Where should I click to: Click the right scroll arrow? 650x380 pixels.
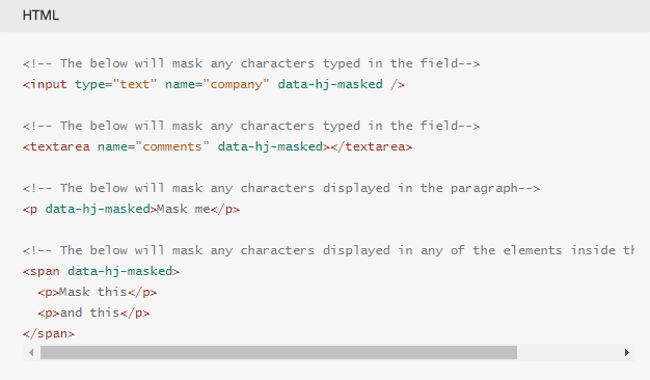[x=626, y=353]
